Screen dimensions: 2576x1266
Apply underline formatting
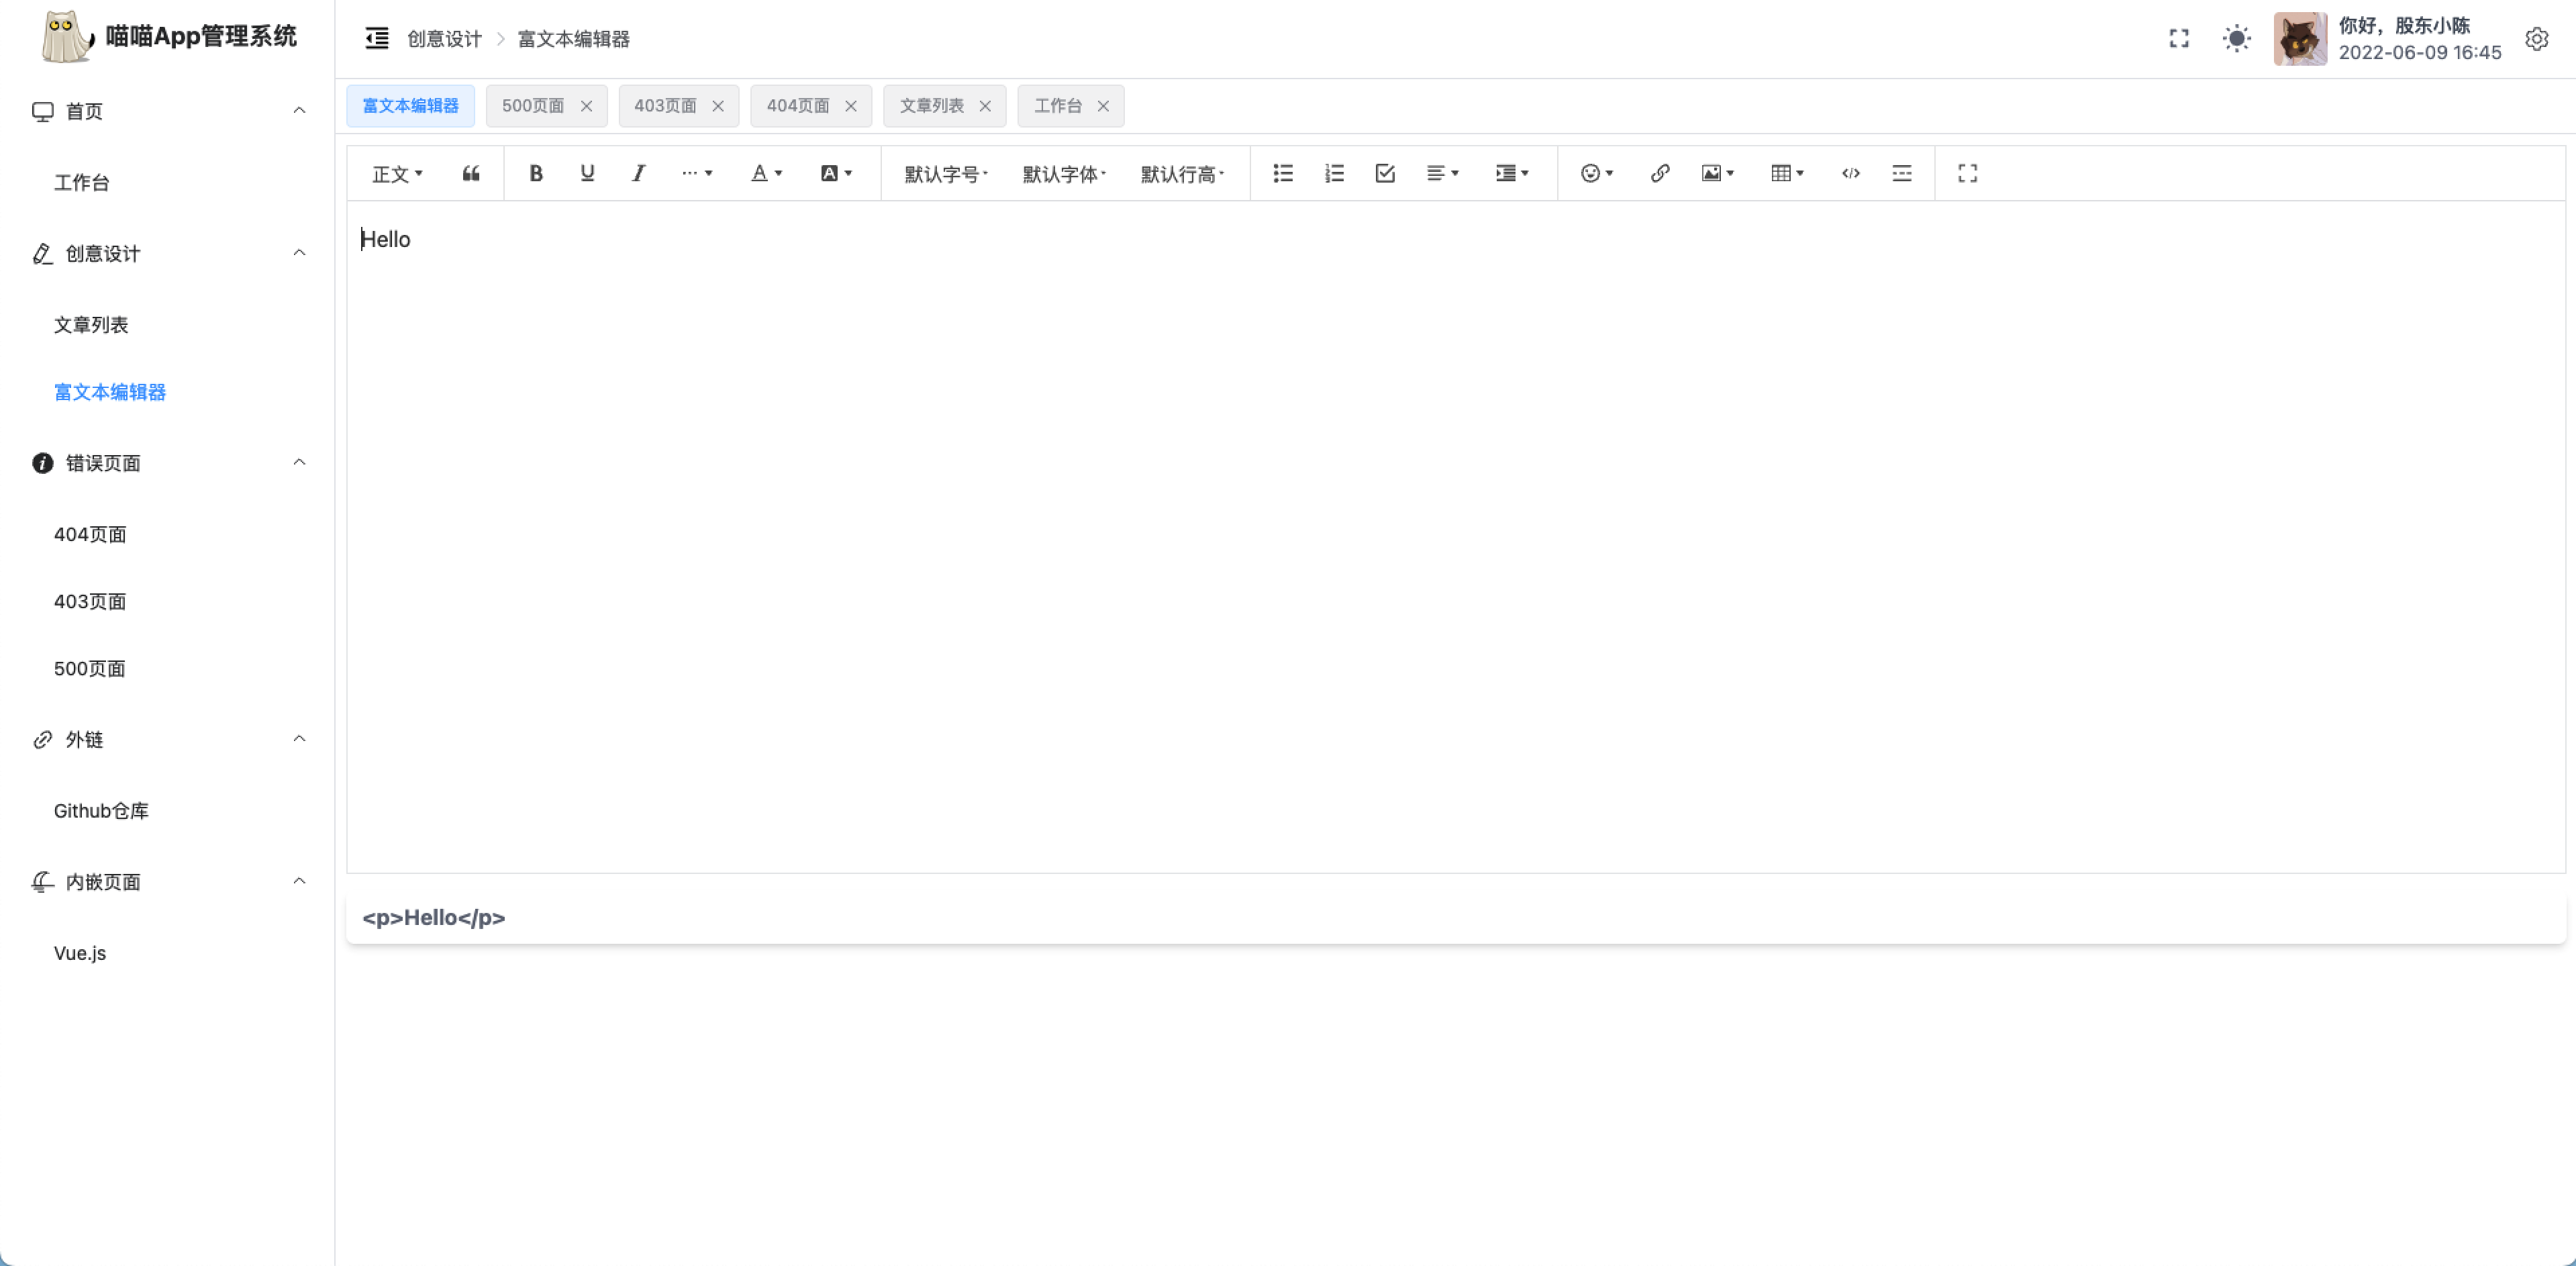[x=587, y=173]
